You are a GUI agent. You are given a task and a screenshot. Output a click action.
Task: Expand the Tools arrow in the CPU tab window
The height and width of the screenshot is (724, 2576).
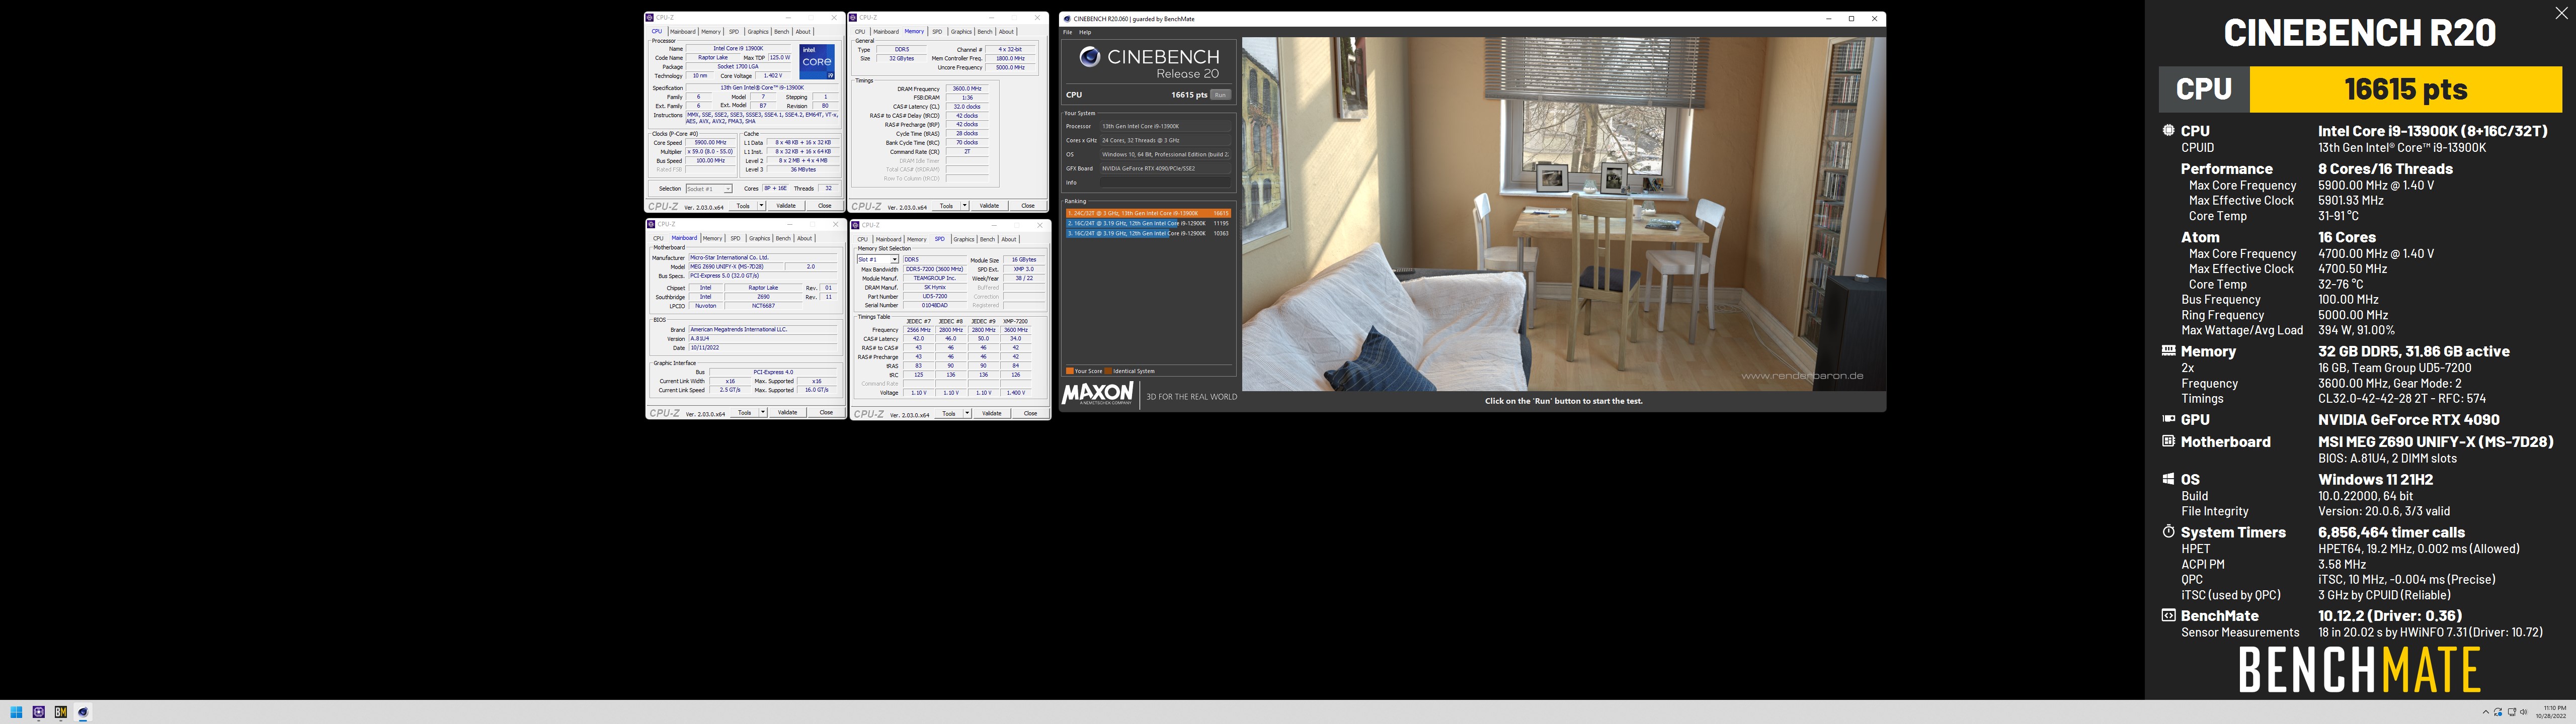click(x=762, y=206)
